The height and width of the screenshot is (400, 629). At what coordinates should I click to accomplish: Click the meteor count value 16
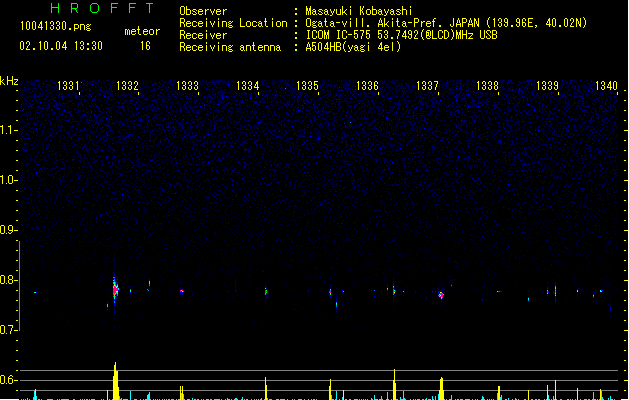click(145, 46)
